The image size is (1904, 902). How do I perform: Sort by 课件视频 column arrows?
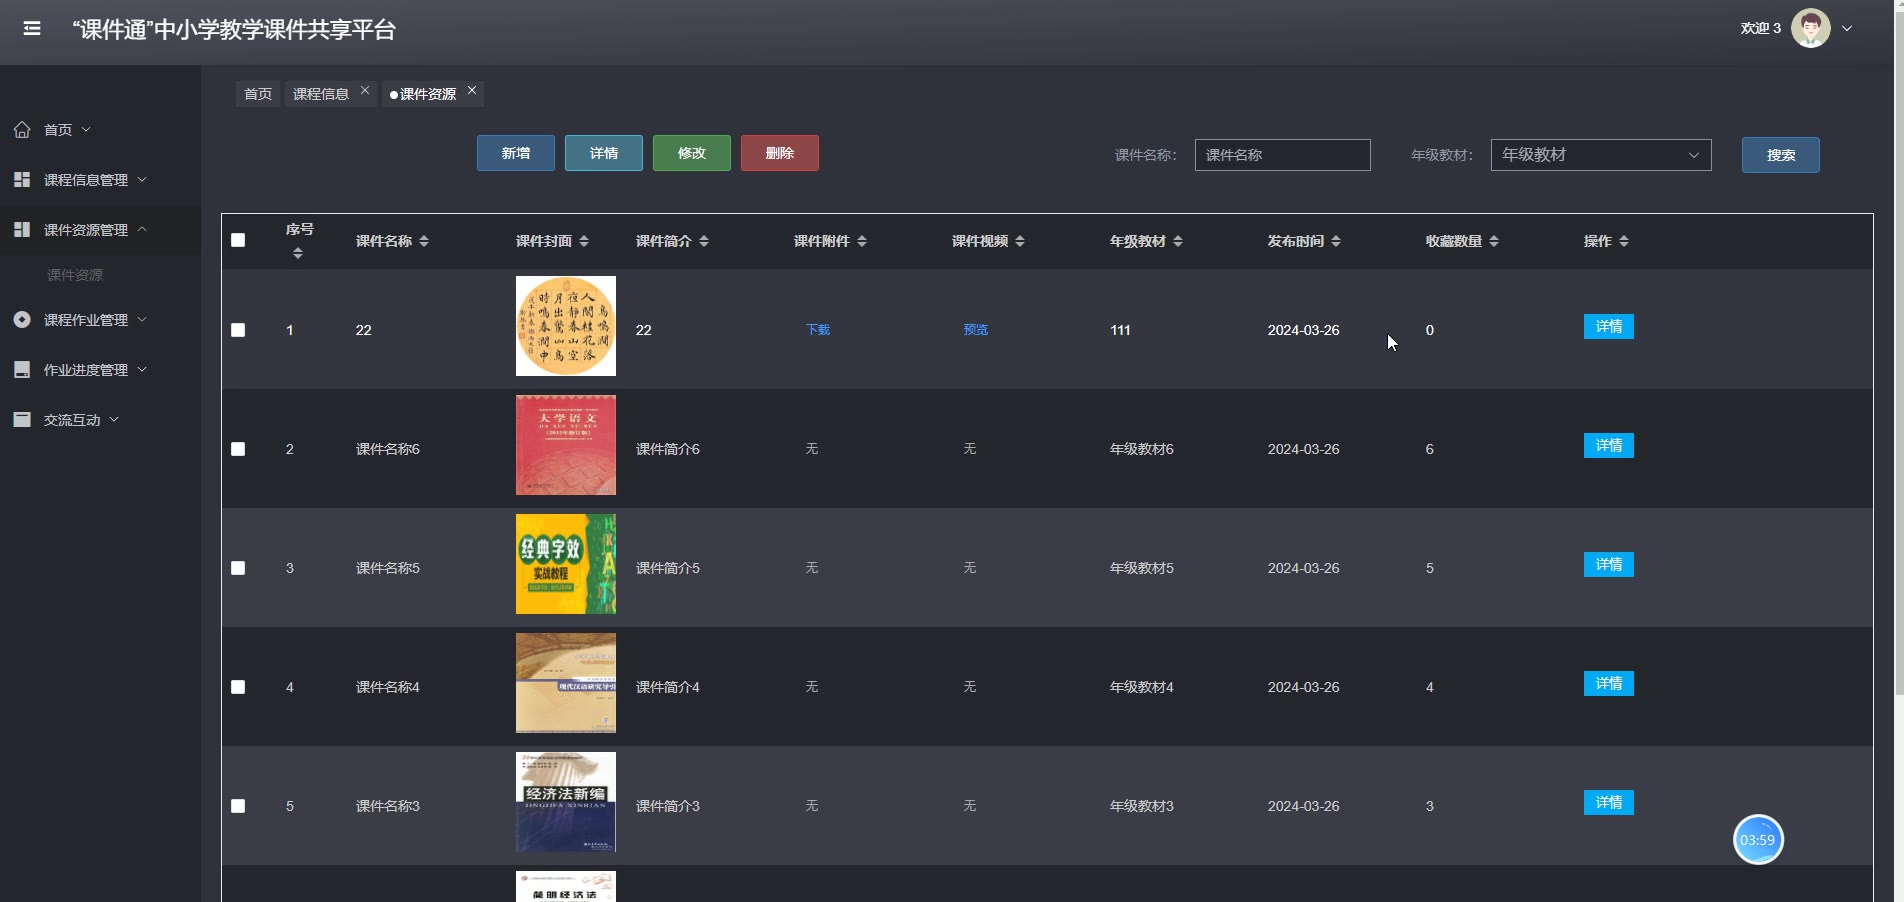pos(1020,241)
